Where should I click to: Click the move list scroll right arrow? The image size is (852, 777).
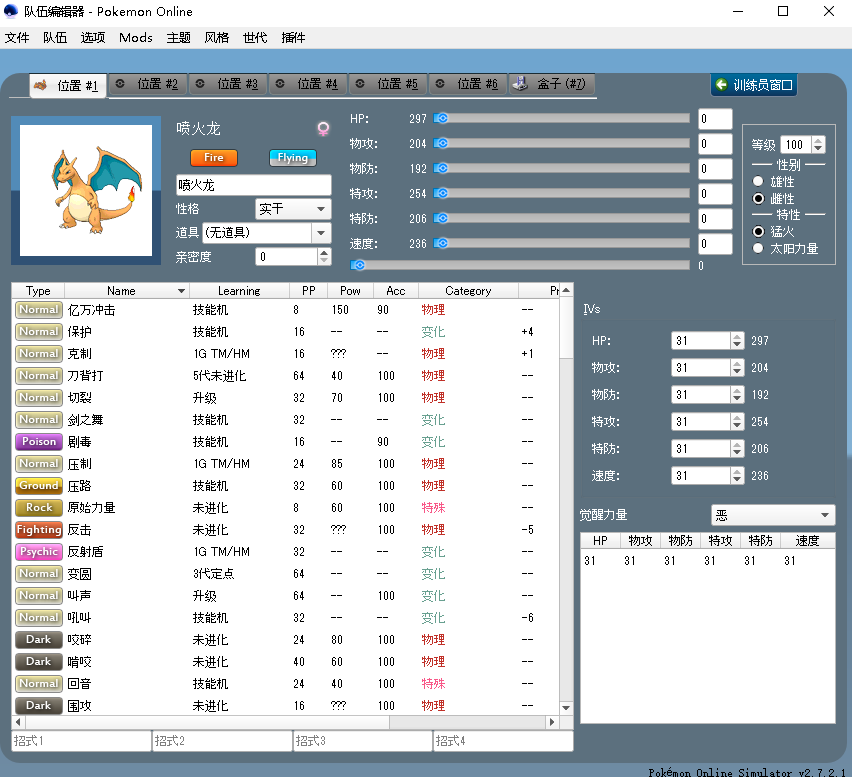(x=552, y=722)
